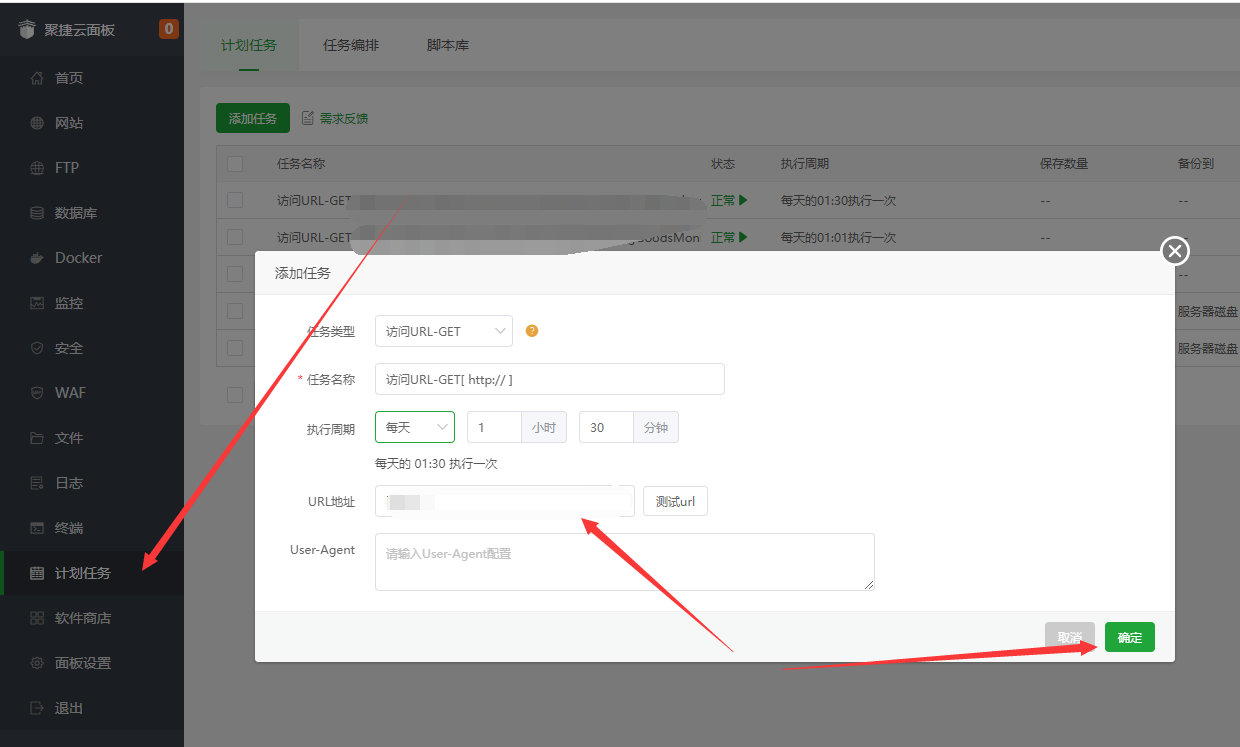Screen dimensions: 1240x747
Task: Click the 备份到 column header
Action: pyautogui.click(x=1196, y=163)
